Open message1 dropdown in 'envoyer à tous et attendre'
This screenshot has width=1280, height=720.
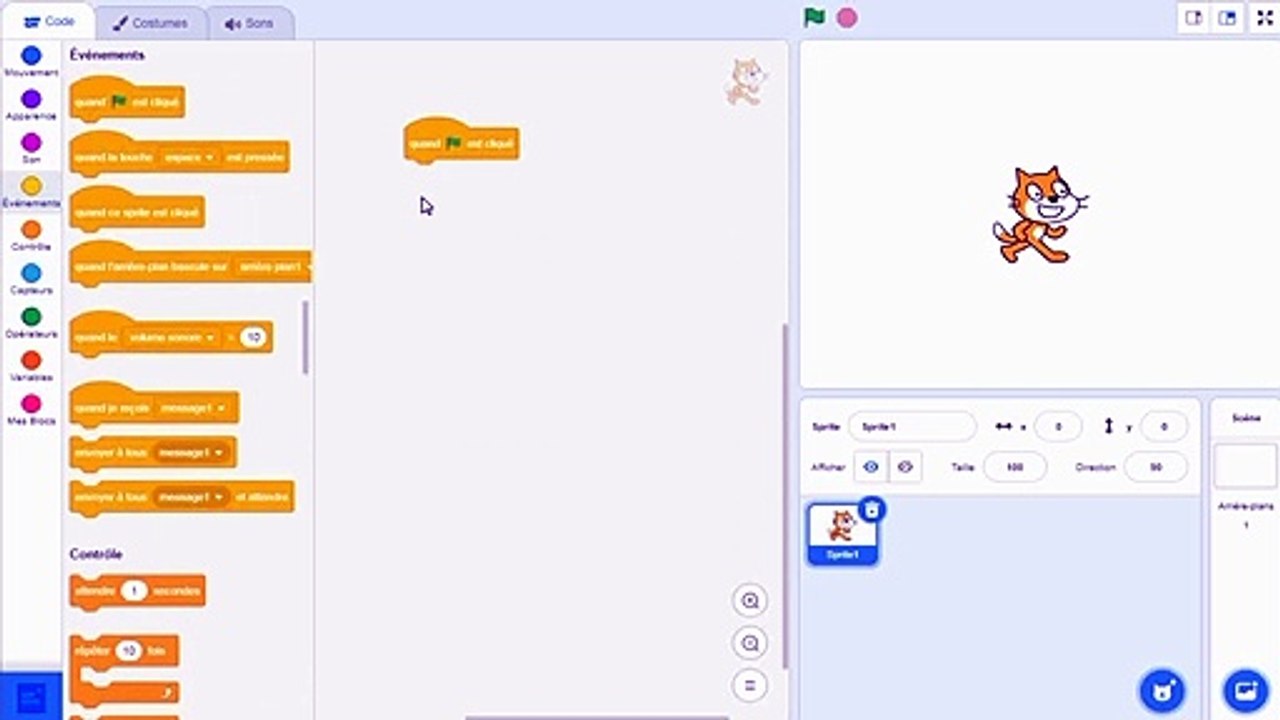(x=191, y=496)
